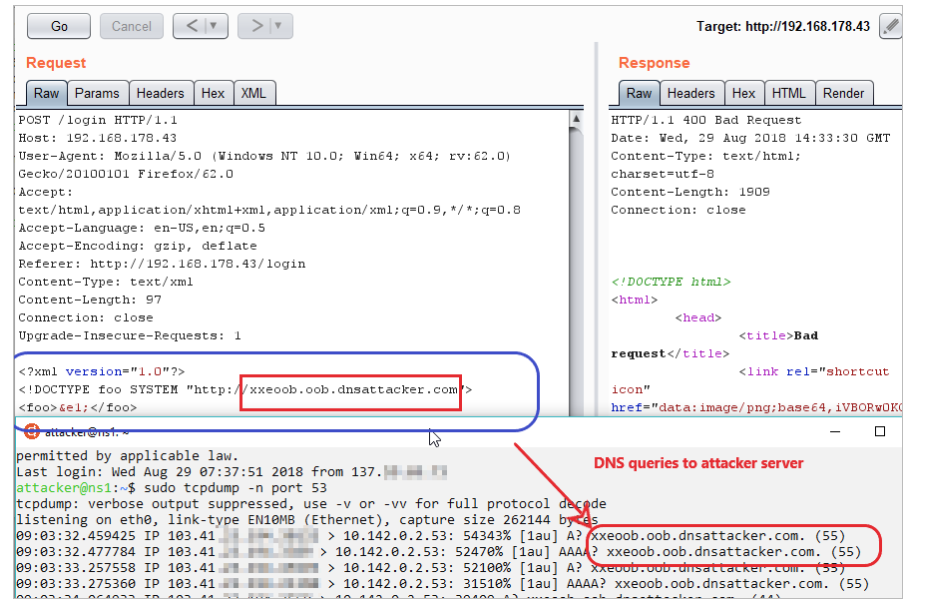Click the Go button

point(59,26)
